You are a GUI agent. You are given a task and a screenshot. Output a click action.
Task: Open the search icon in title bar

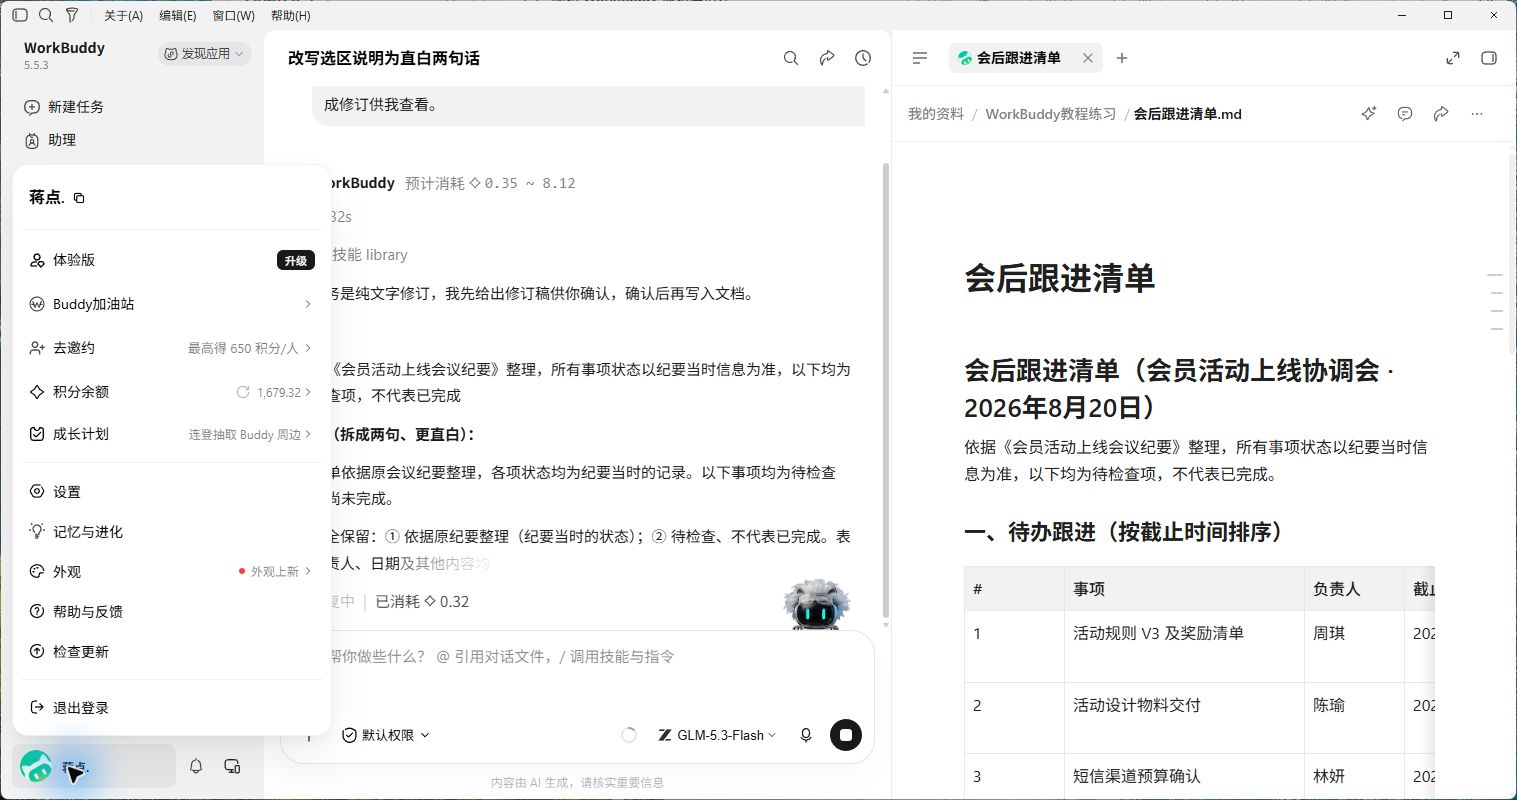pyautogui.click(x=46, y=15)
